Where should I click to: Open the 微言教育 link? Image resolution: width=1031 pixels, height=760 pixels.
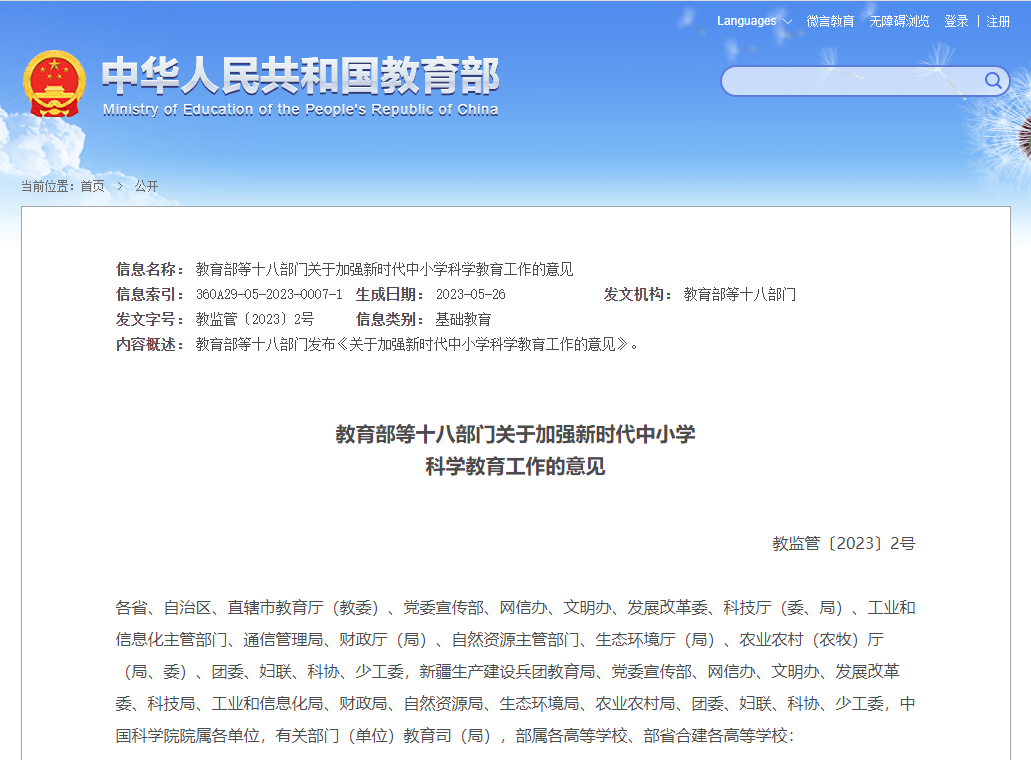[830, 21]
